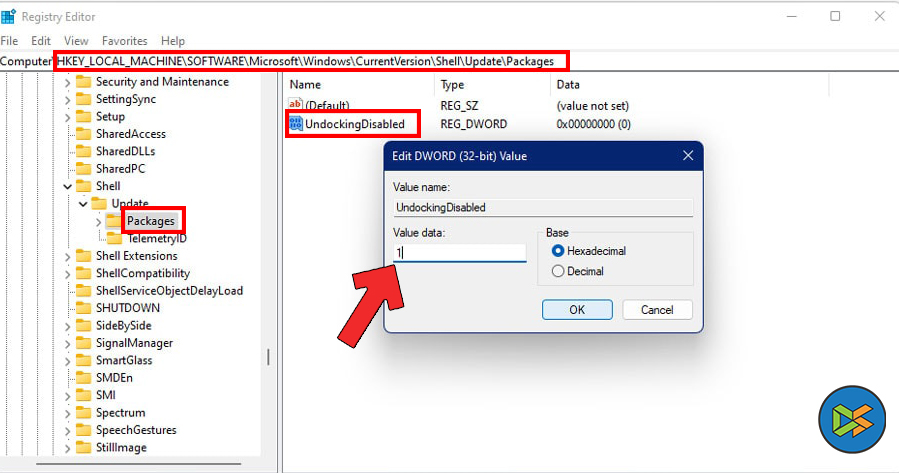This screenshot has height=473, width=899.
Task: Expand the Packages key
Action: pyautogui.click(x=98, y=221)
